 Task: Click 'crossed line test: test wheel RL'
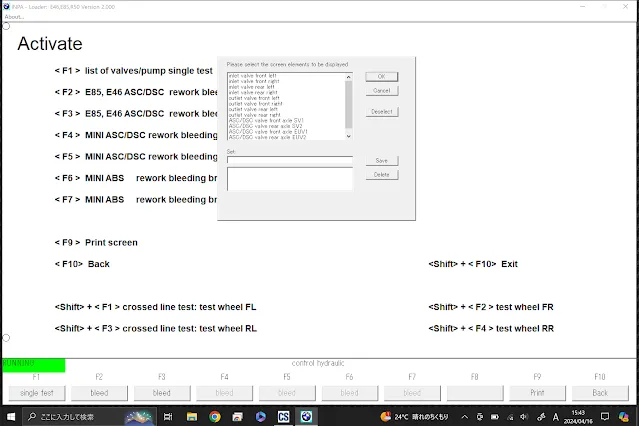tap(189, 329)
